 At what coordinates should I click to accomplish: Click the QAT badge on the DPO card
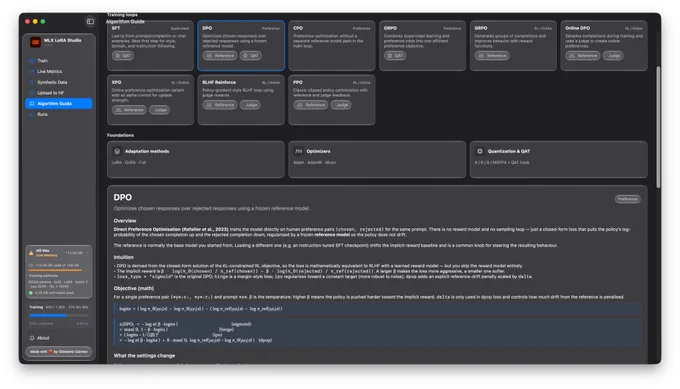(251, 56)
